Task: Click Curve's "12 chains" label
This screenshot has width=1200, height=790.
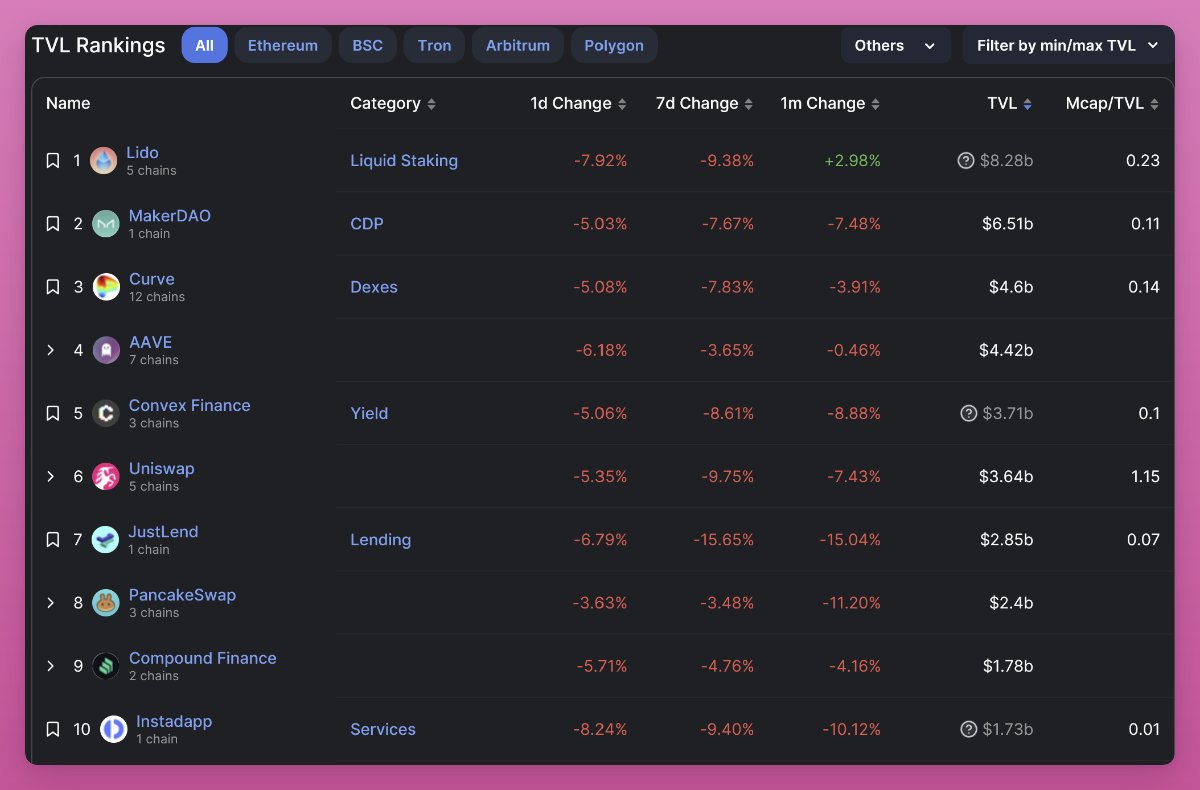Action: tap(157, 296)
